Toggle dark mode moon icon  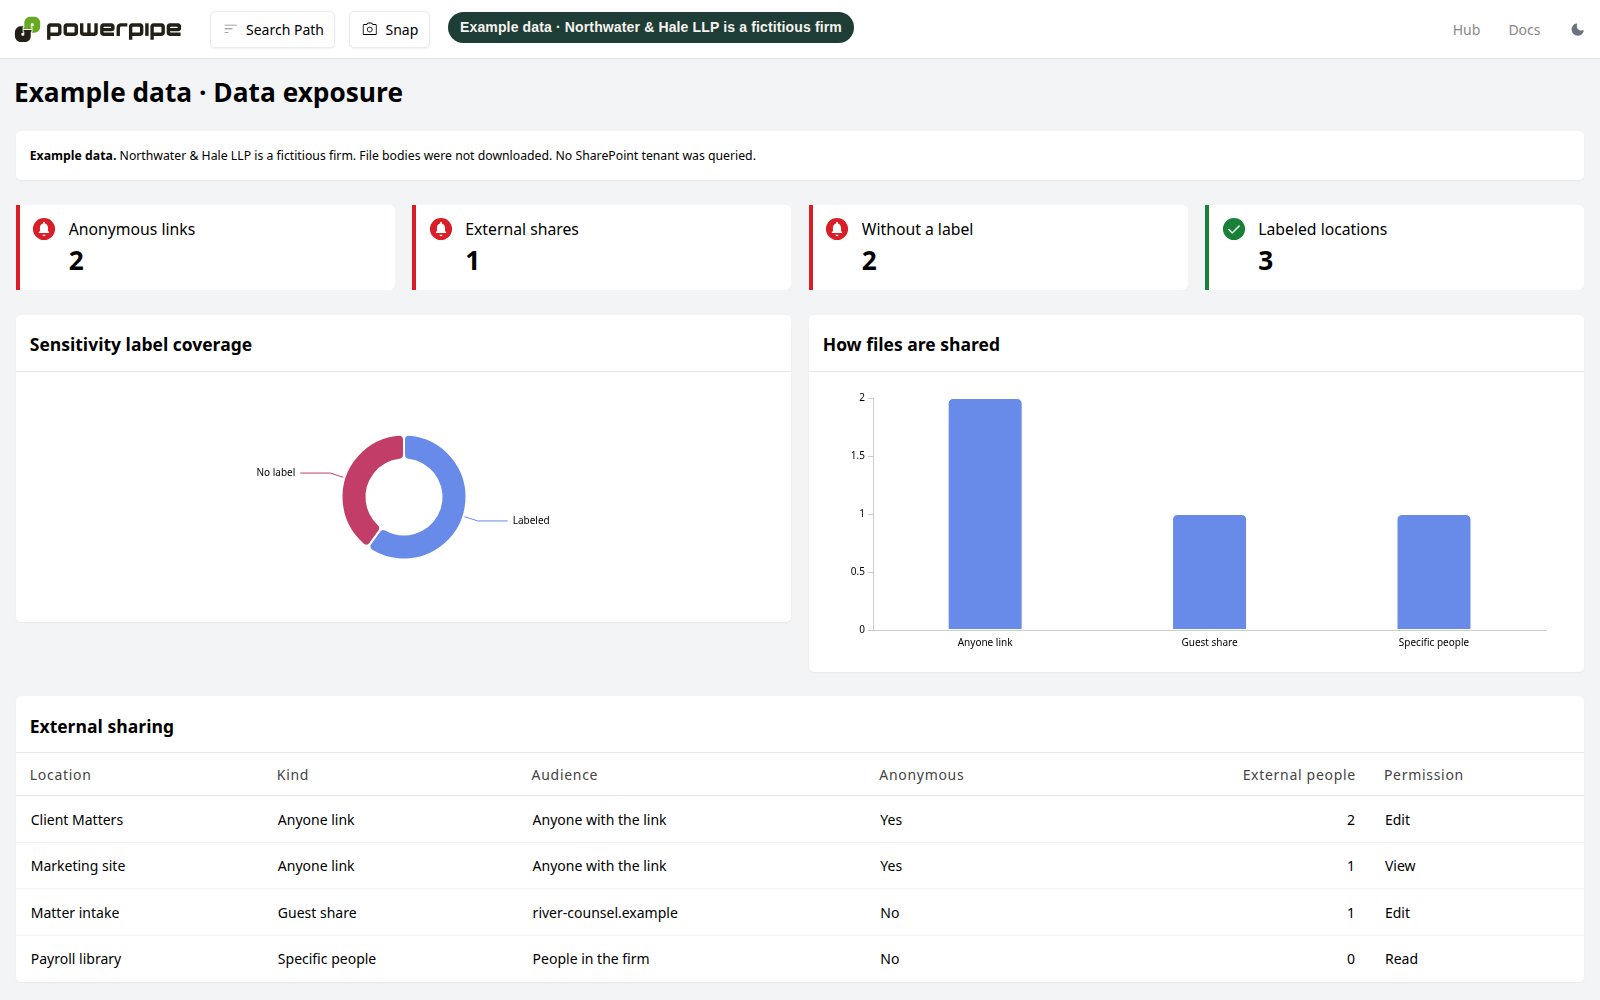[x=1577, y=30]
